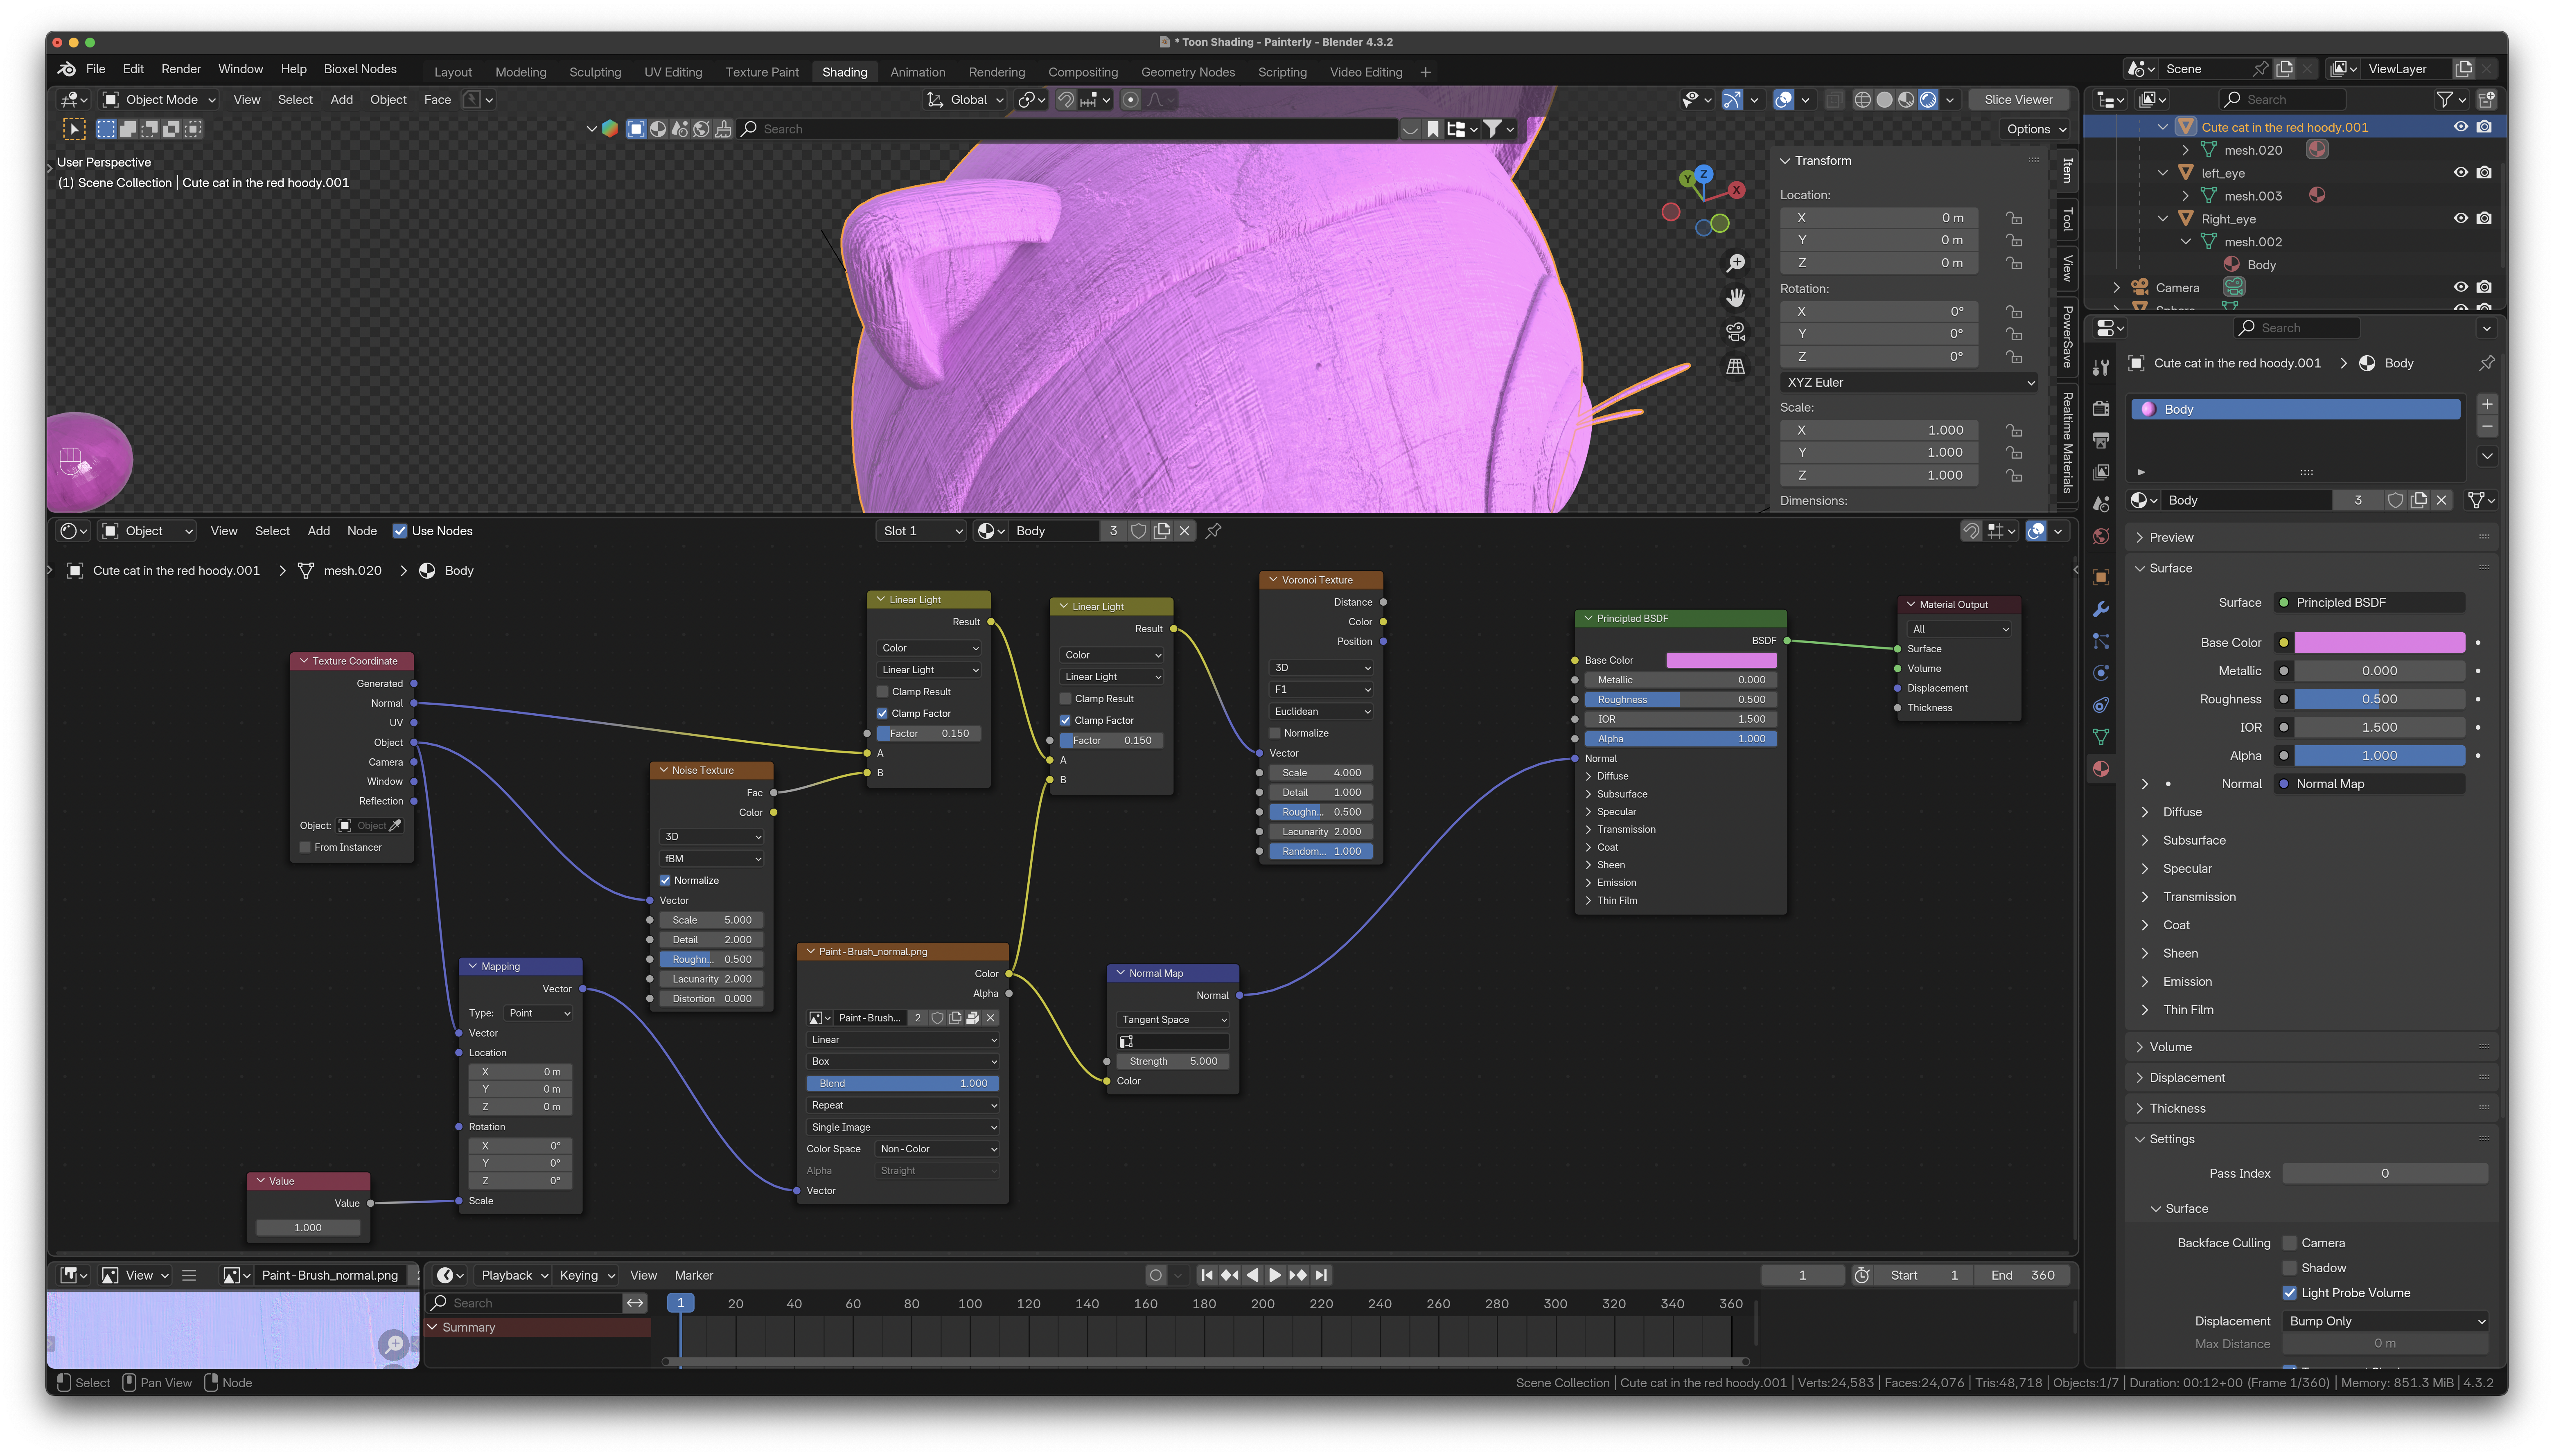The width and height of the screenshot is (2554, 1456).
Task: Open the Object Constraints properties tab
Action: click(2101, 705)
